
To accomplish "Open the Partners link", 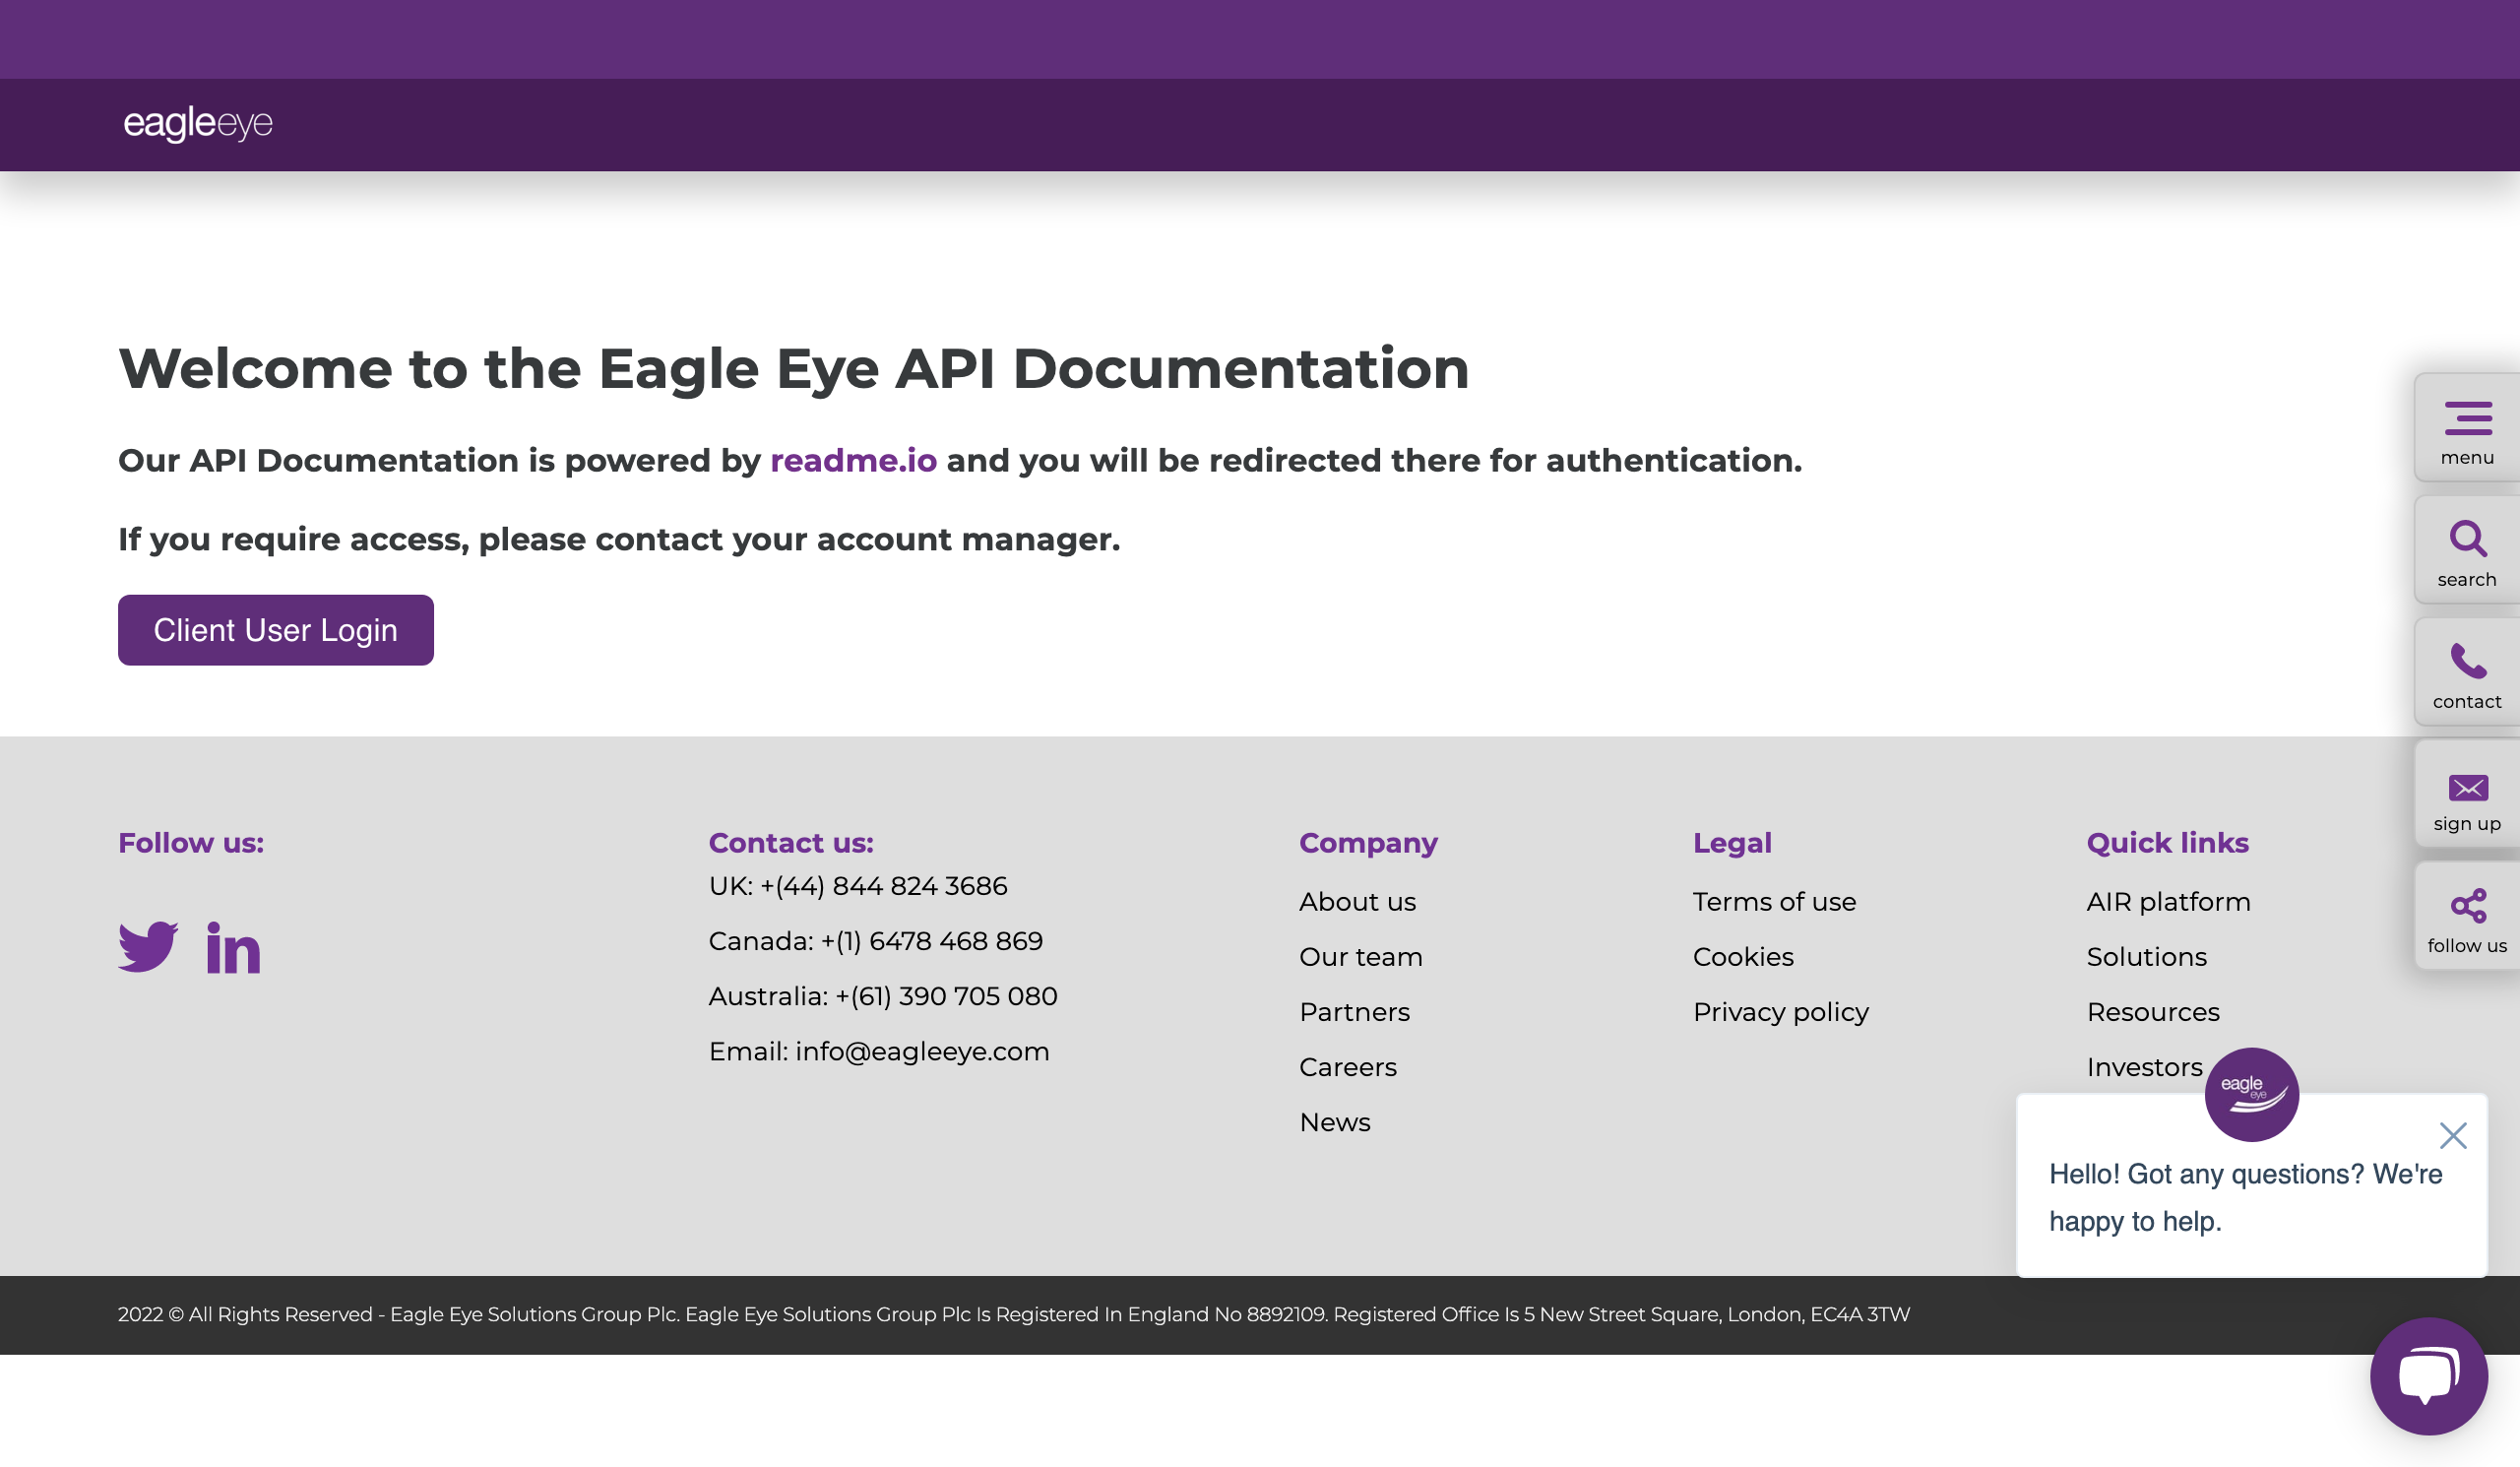I will click(x=1354, y=1012).
